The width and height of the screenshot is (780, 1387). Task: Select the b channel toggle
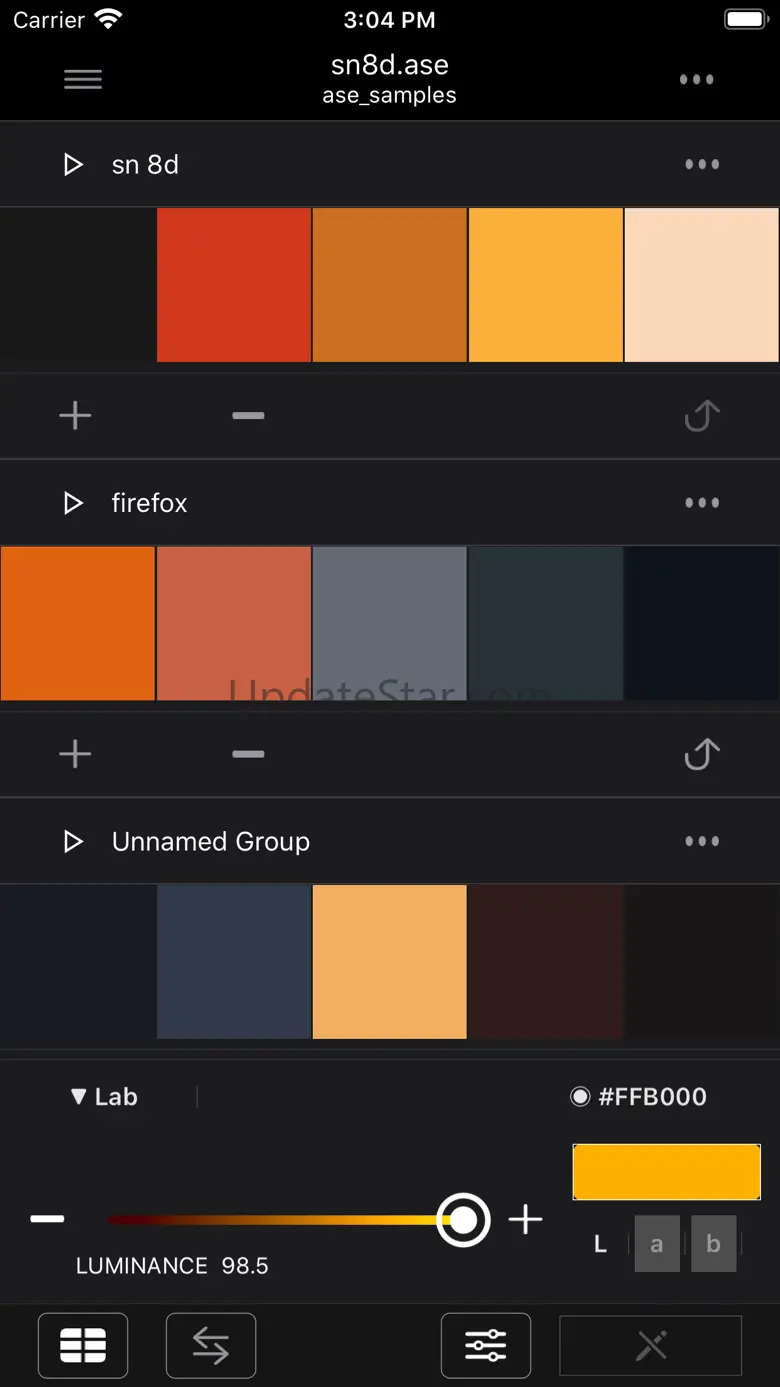[713, 1244]
